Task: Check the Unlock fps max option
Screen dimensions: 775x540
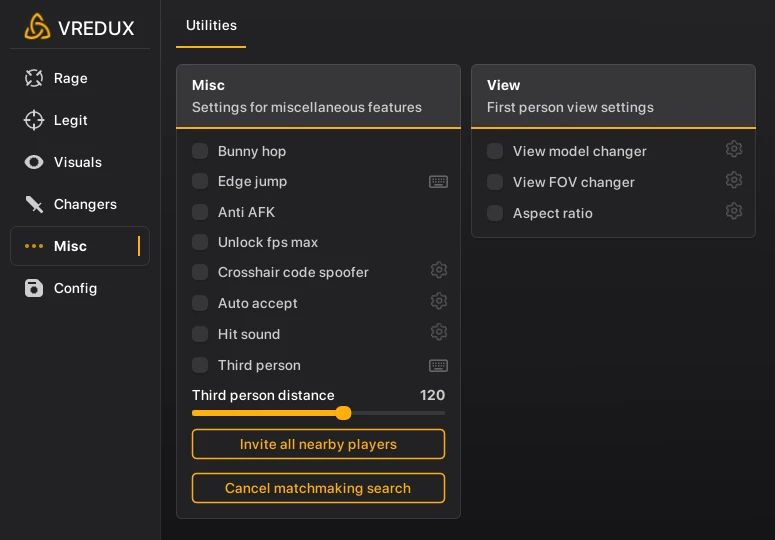Action: pos(200,242)
